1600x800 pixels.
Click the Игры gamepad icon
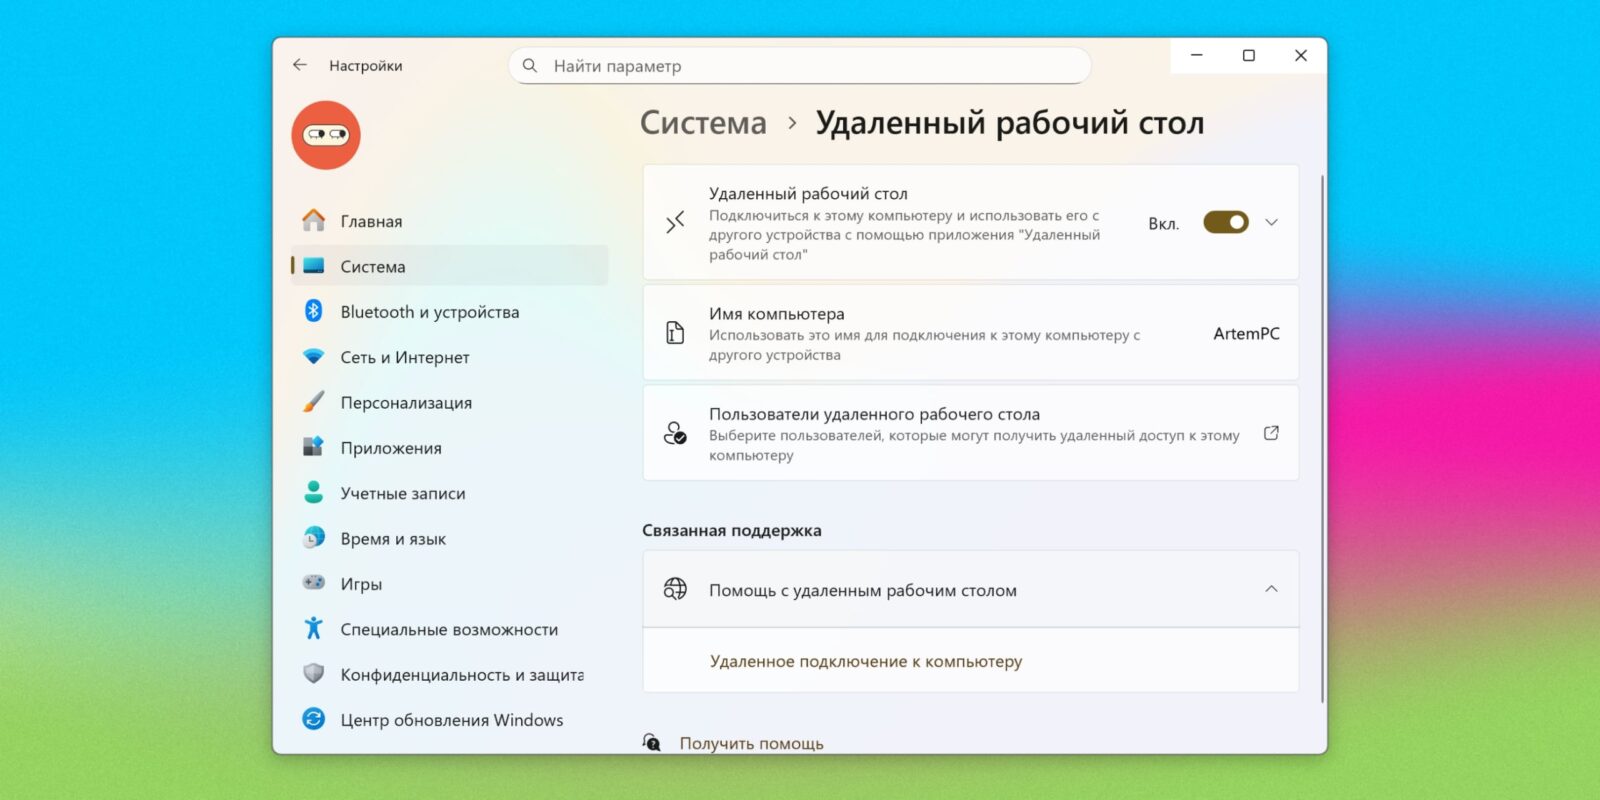coord(314,583)
